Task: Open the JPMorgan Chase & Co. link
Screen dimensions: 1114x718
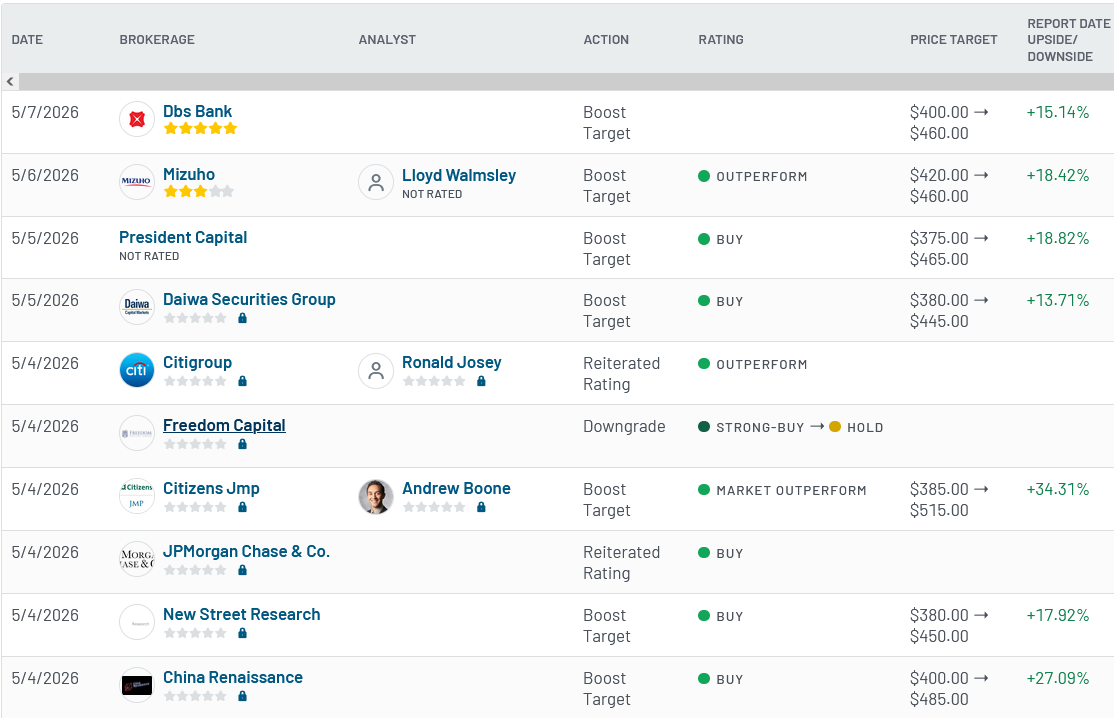Action: coord(247,551)
